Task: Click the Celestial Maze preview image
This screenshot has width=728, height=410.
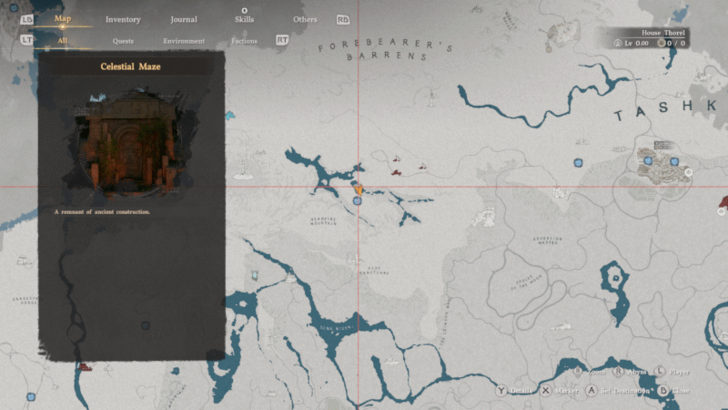Action: coord(130,143)
